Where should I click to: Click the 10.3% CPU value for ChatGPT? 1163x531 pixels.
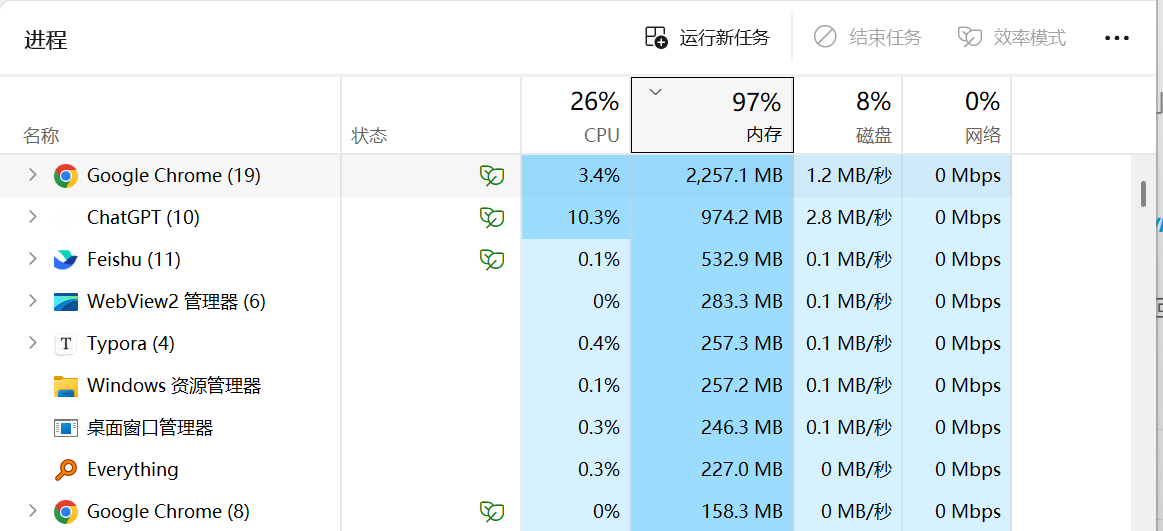[x=592, y=218]
